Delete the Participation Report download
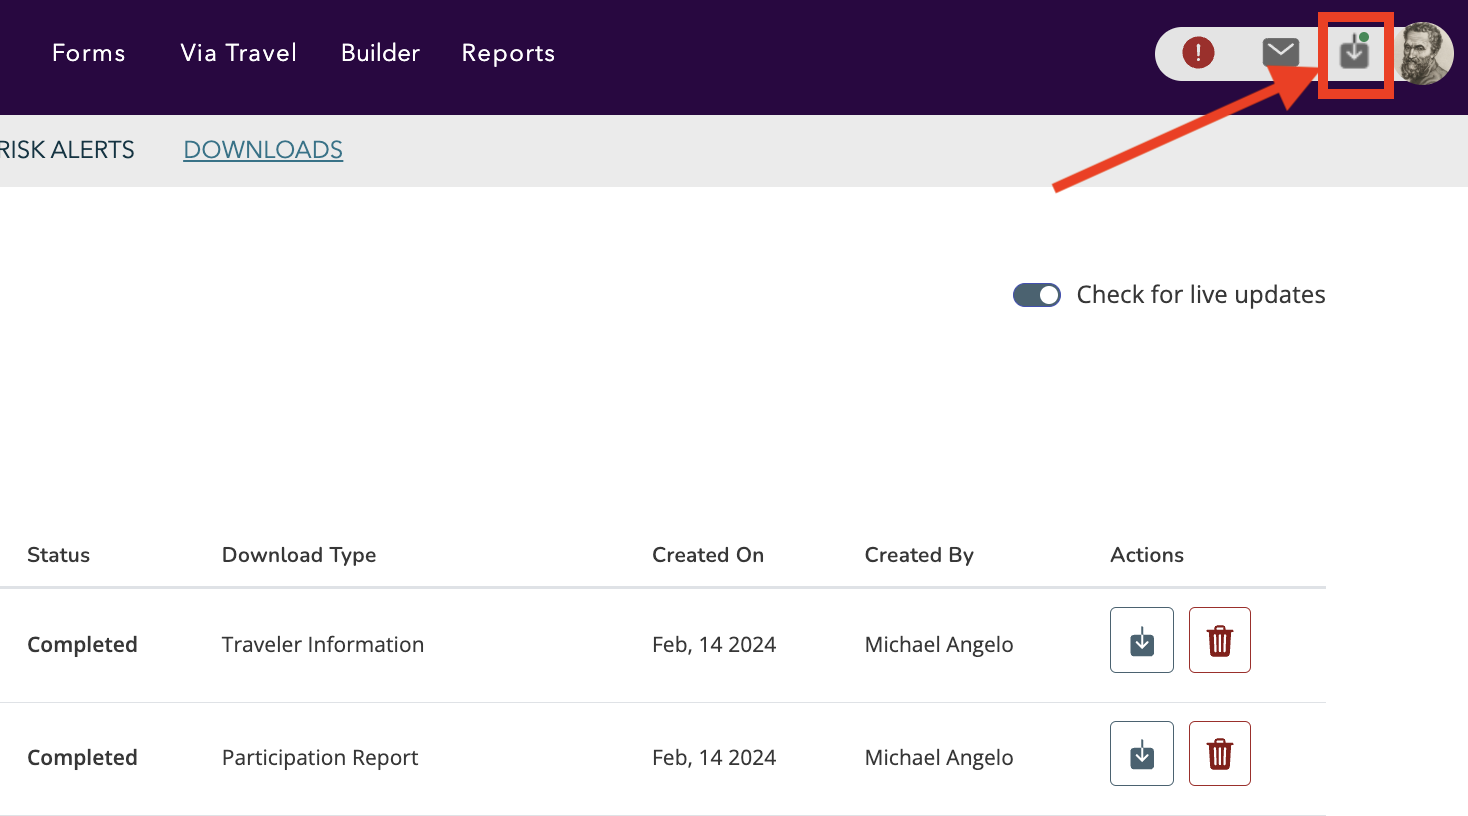The image size is (1468, 816). 1220,753
